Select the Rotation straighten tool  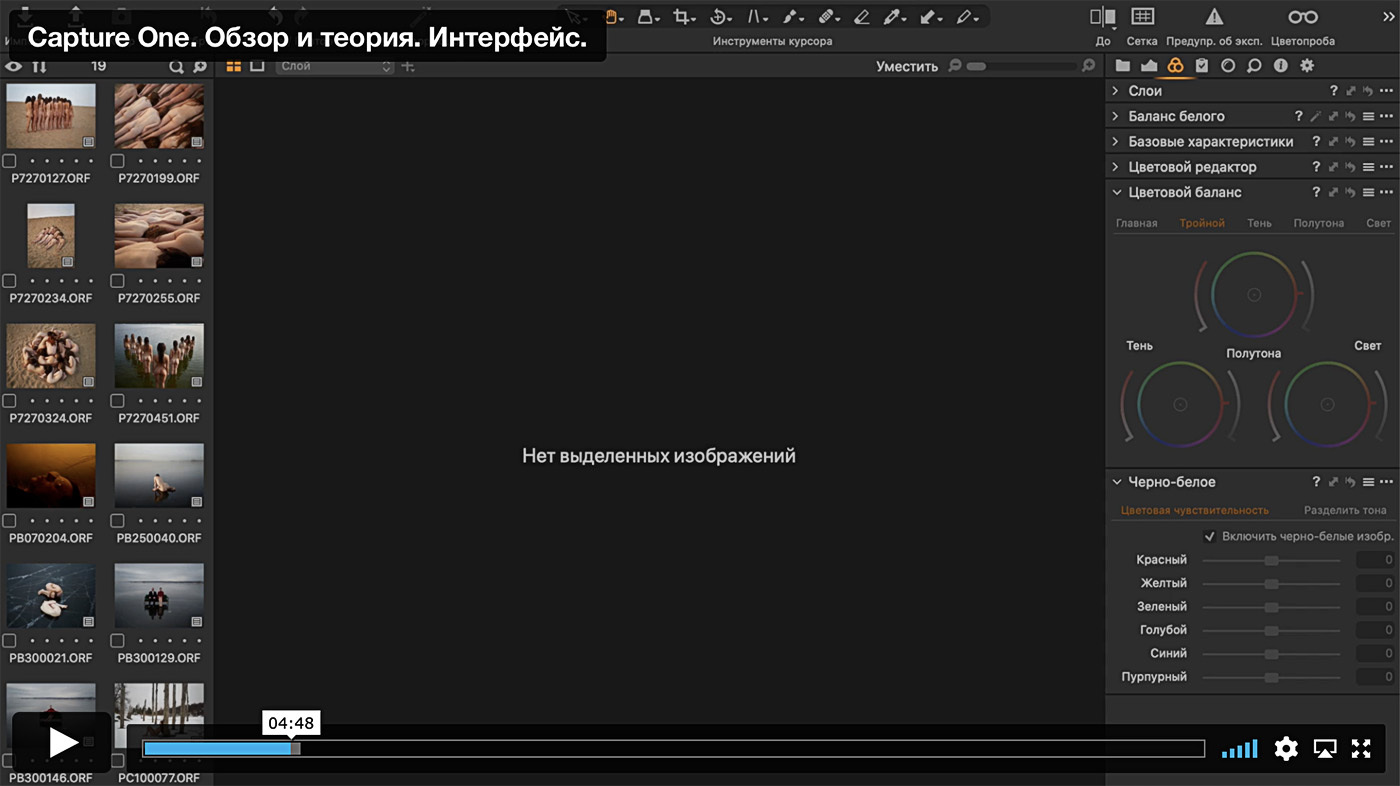pyautogui.click(x=717, y=17)
